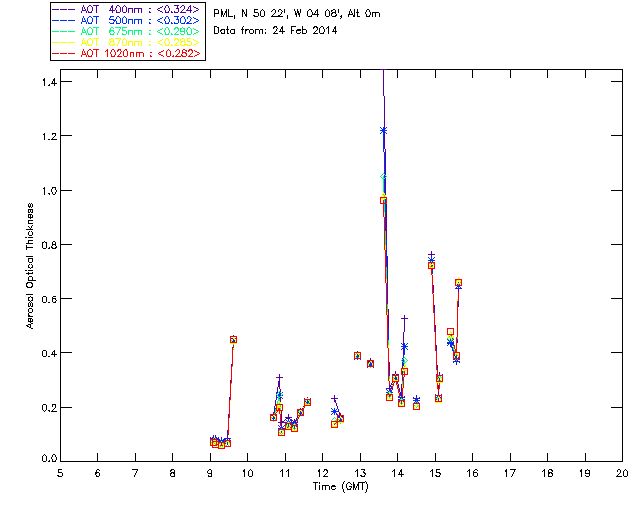Click the 0.0 y-axis tick label

(x=49, y=458)
